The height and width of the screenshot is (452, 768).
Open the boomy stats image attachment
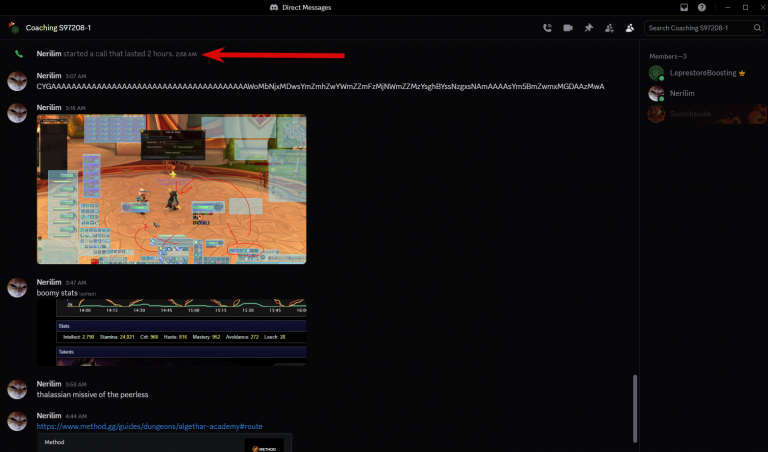point(171,333)
